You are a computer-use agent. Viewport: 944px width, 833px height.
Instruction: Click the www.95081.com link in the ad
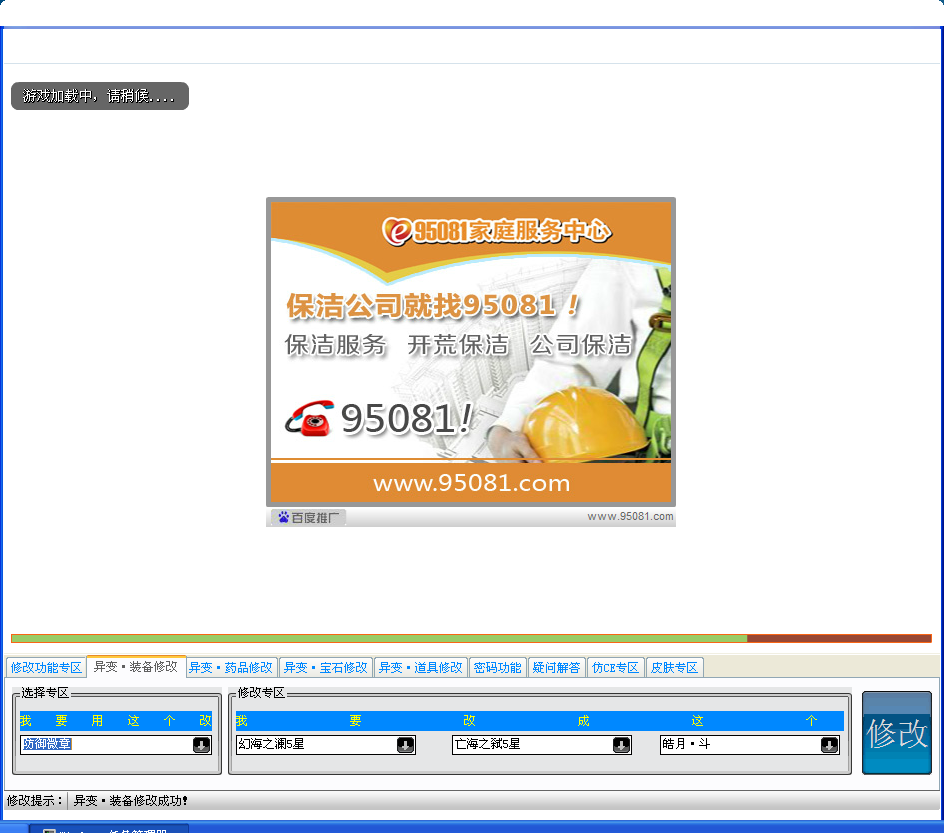tap(471, 483)
